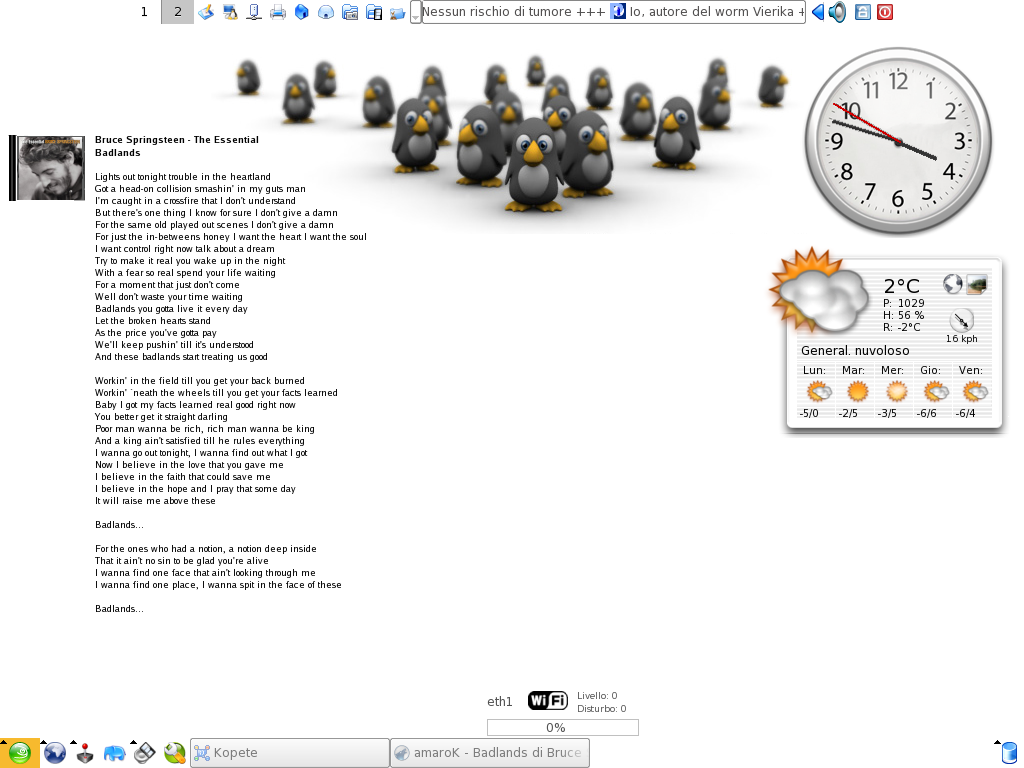Click the '16 kph' wind speed value
The image size is (1024, 768).
(961, 338)
